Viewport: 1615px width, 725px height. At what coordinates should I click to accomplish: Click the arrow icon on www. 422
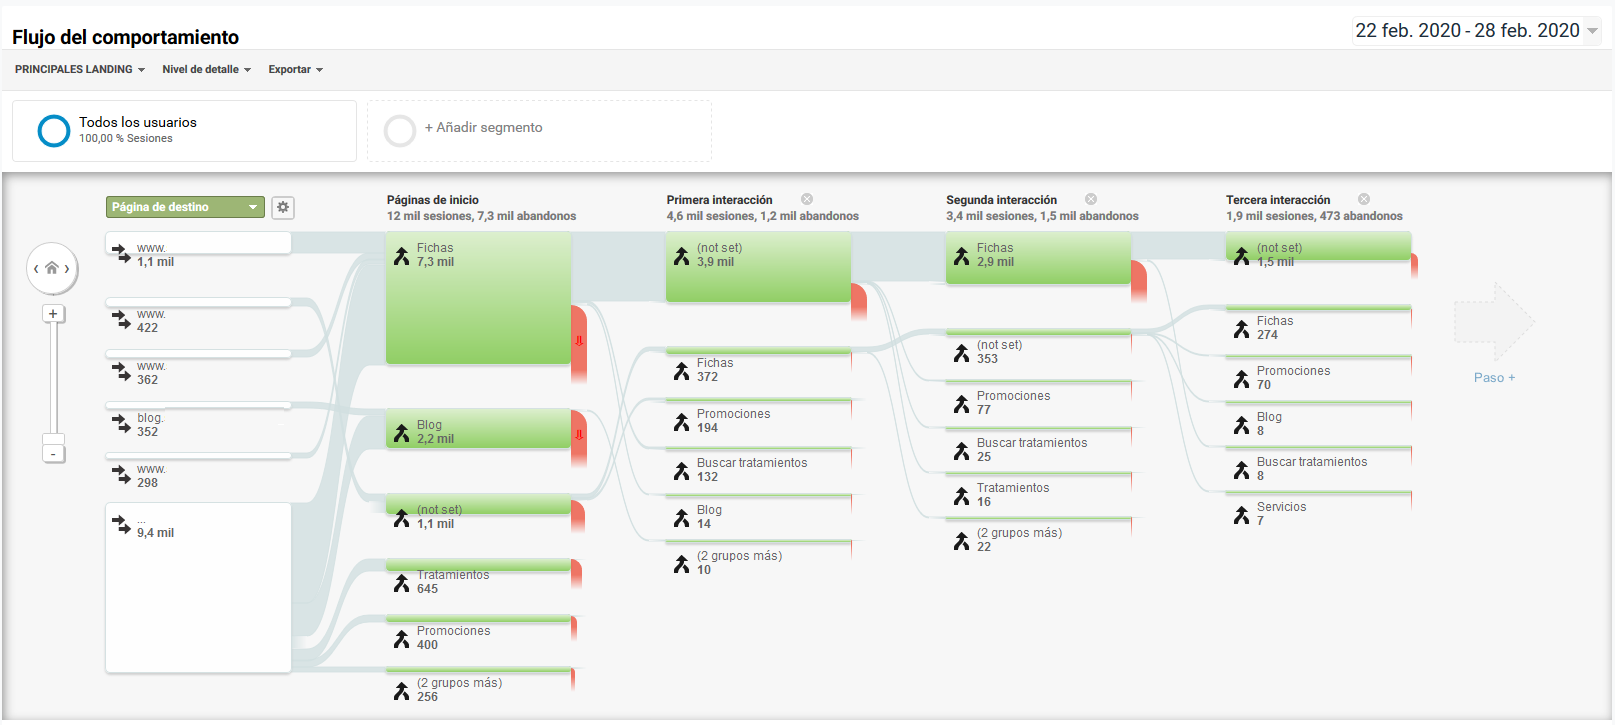coord(121,320)
